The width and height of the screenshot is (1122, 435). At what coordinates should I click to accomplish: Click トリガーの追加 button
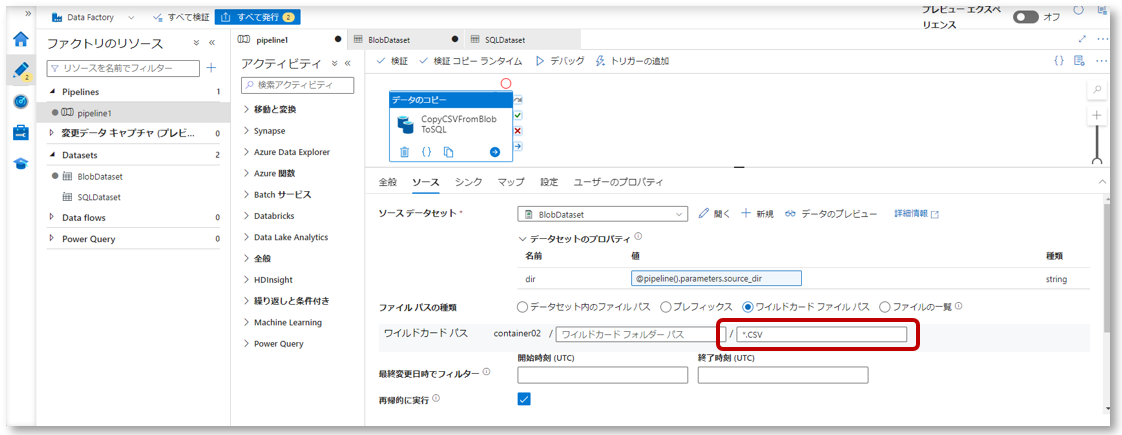click(633, 62)
